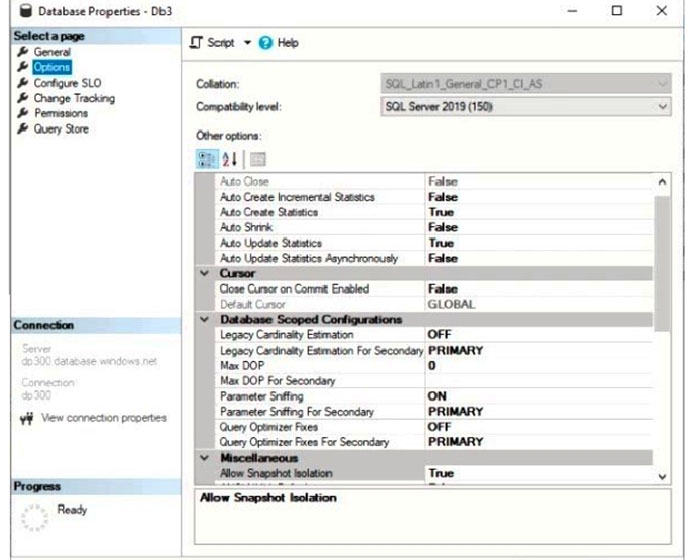Sort properties alphabetically with A-Z icon
Viewport: 690px width, 560px height.
click(229, 159)
